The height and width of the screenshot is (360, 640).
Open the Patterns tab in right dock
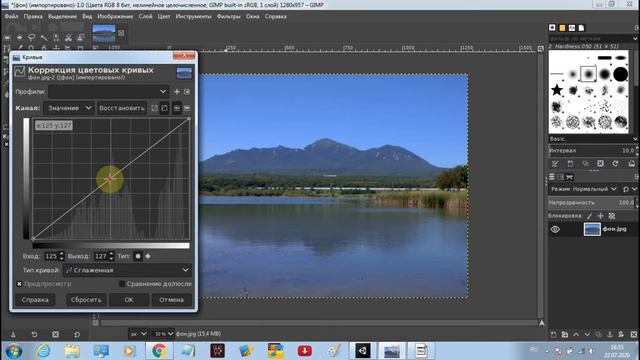[562, 27]
